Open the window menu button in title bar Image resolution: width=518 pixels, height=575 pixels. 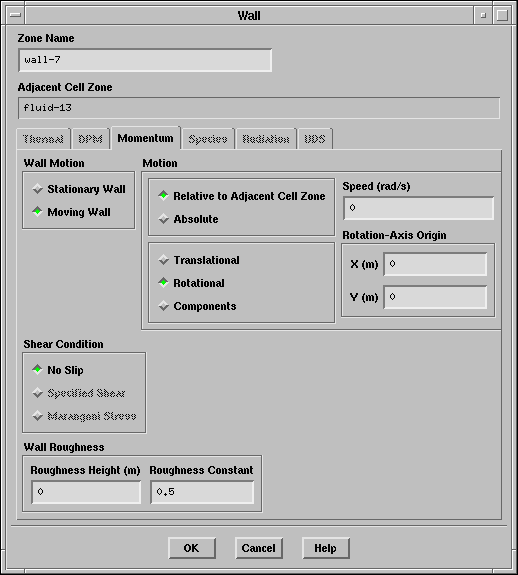click(x=15, y=15)
